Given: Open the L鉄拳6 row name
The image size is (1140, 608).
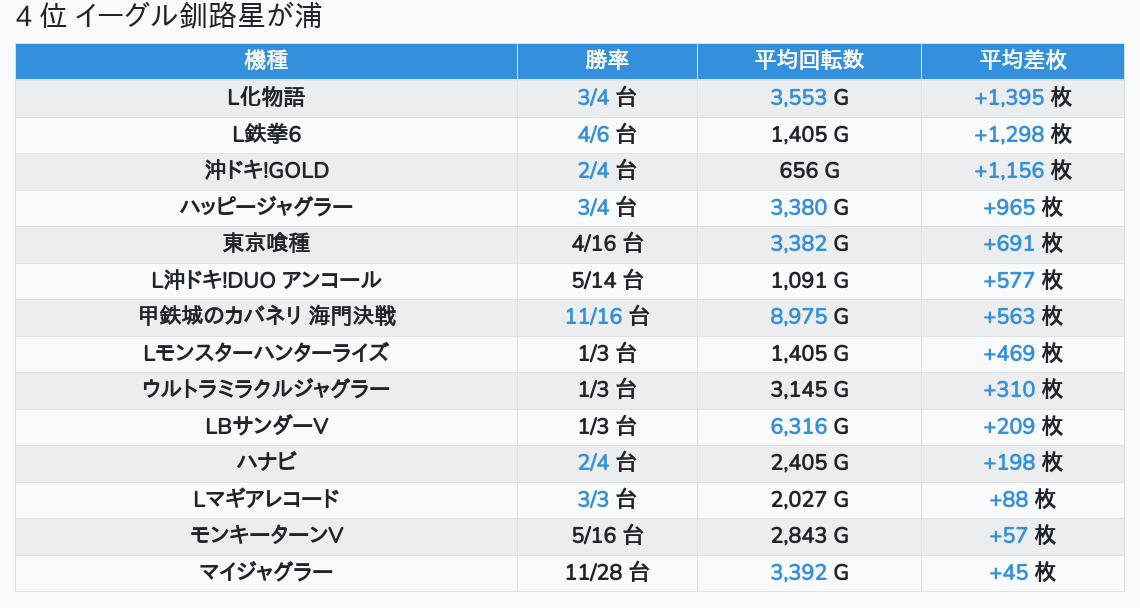Looking at the screenshot, I should [266, 134].
